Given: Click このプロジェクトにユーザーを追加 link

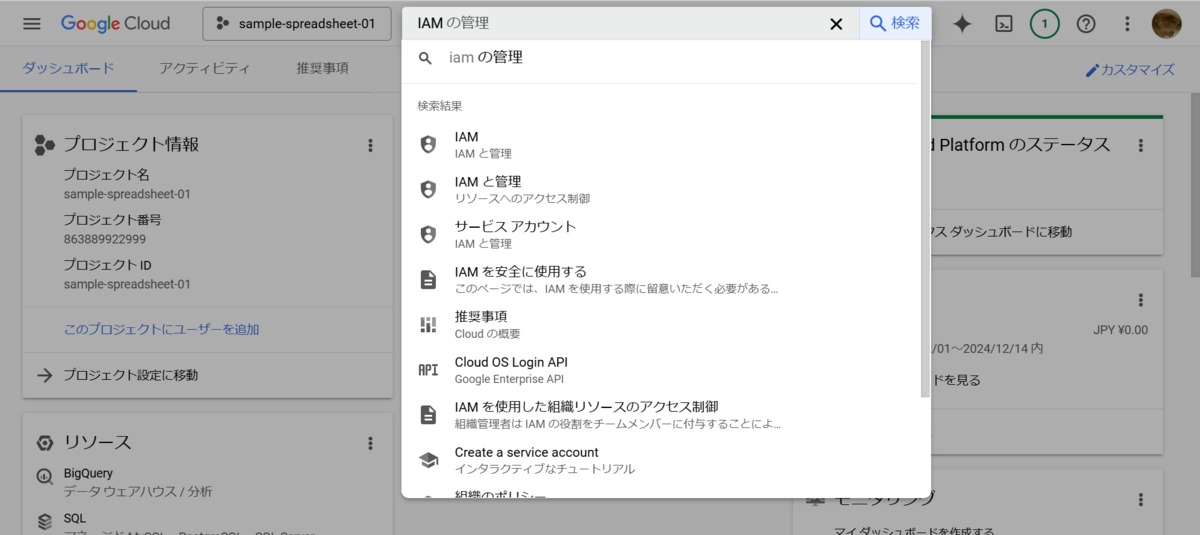Looking at the screenshot, I should 161,329.
